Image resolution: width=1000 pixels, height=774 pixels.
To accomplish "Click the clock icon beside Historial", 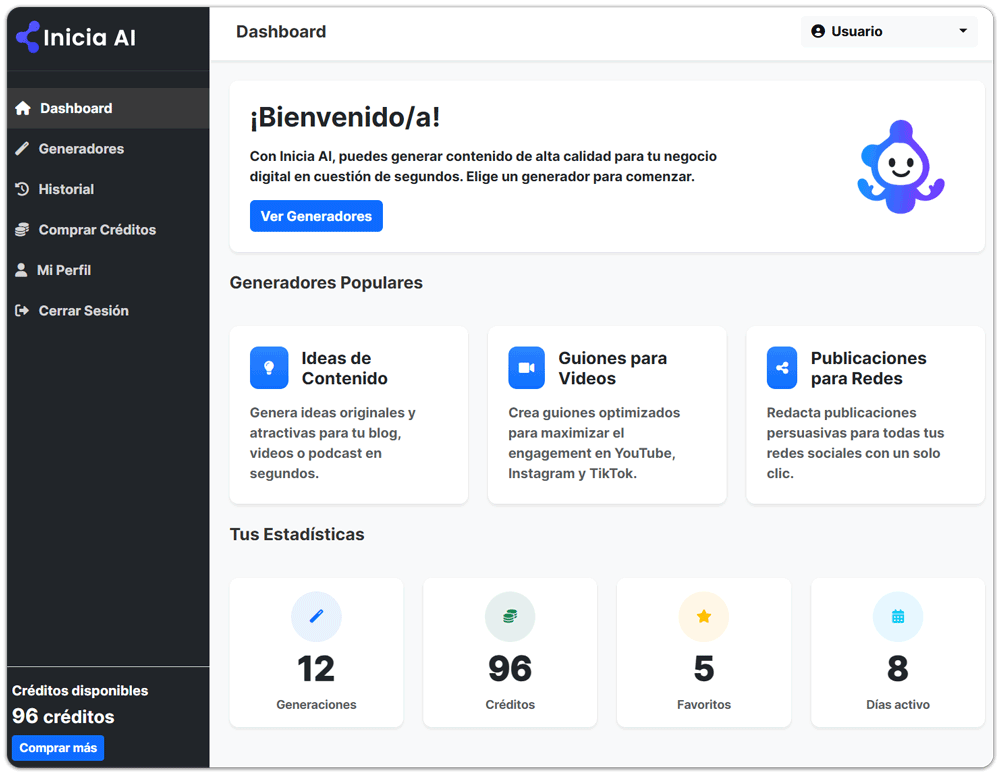I will click(x=22, y=189).
